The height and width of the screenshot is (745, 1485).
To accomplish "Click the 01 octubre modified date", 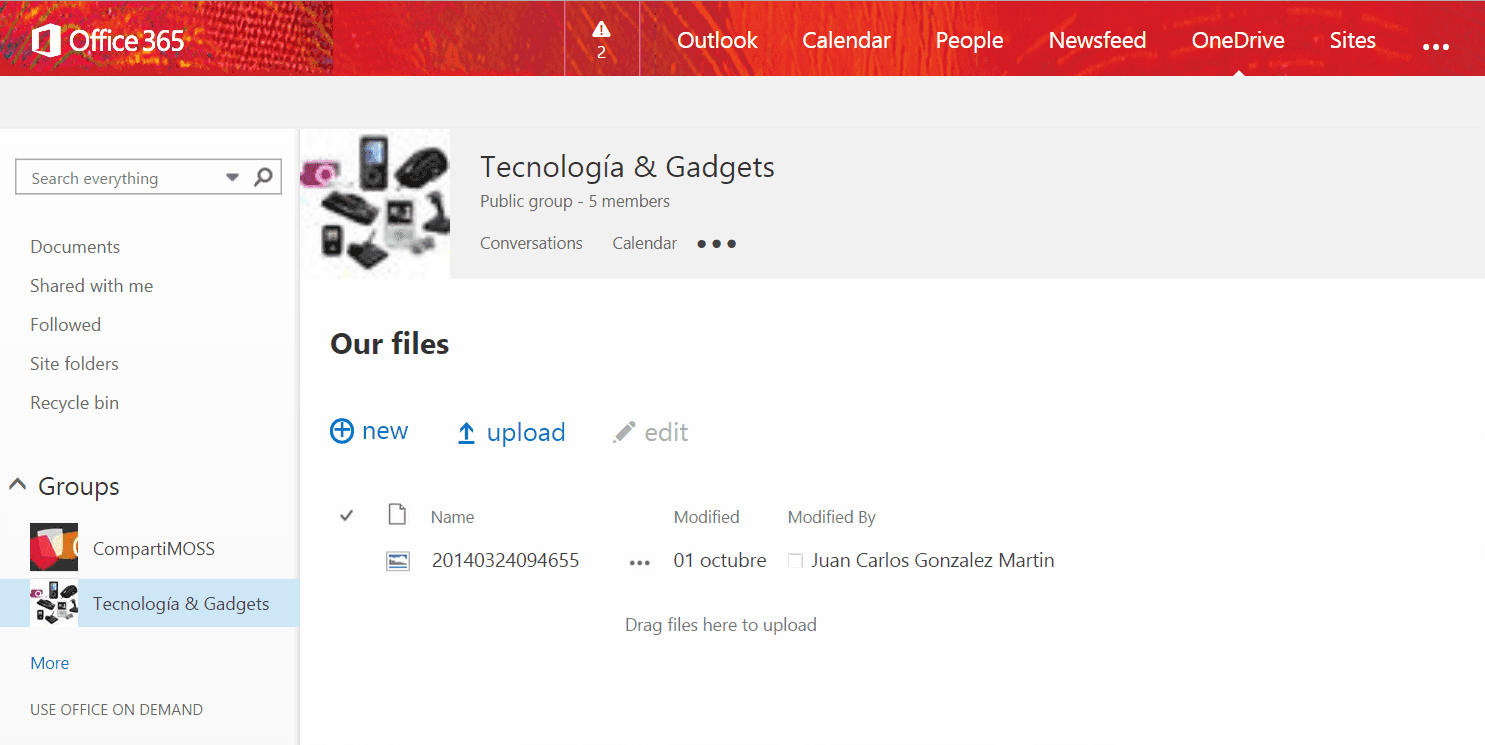I will click(x=720, y=560).
